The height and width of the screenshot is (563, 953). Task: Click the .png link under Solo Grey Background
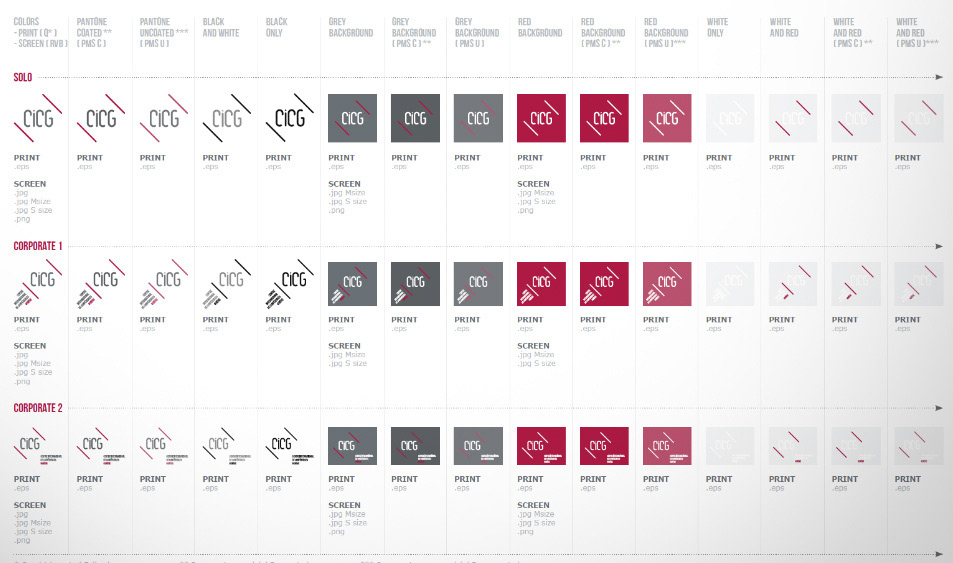[337, 211]
